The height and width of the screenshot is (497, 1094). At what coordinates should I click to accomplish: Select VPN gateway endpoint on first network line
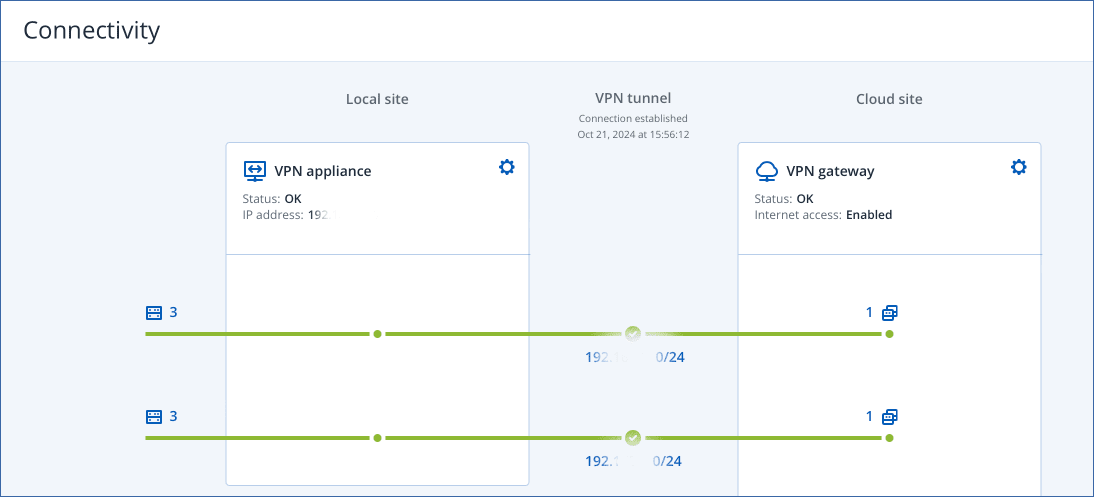[x=889, y=334]
